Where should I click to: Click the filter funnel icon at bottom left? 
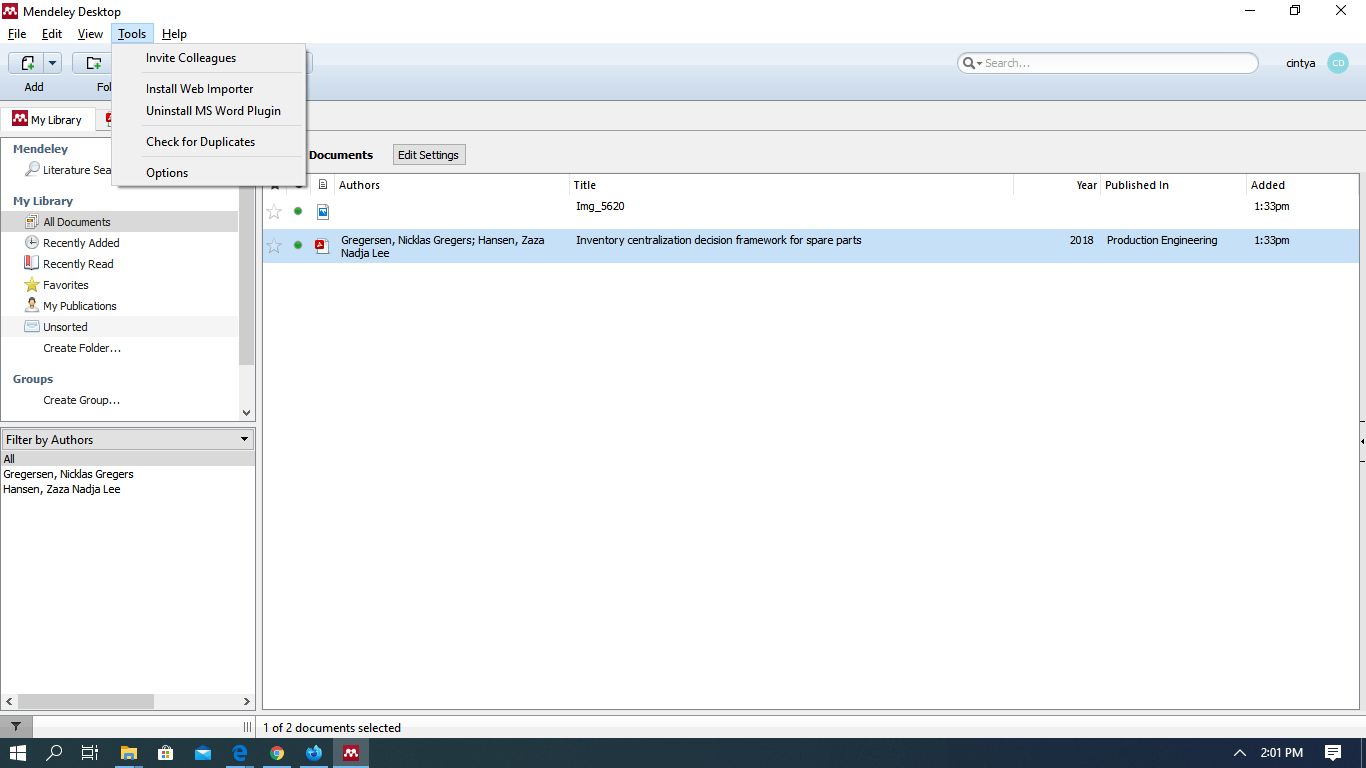[16, 727]
